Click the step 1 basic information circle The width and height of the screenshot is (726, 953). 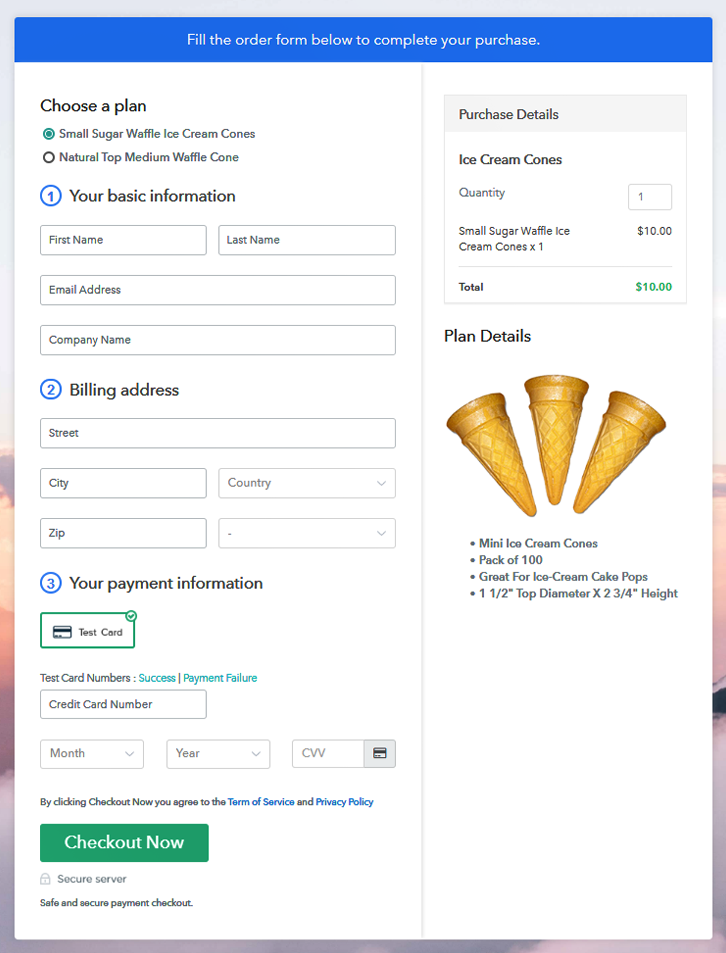pyautogui.click(x=51, y=196)
